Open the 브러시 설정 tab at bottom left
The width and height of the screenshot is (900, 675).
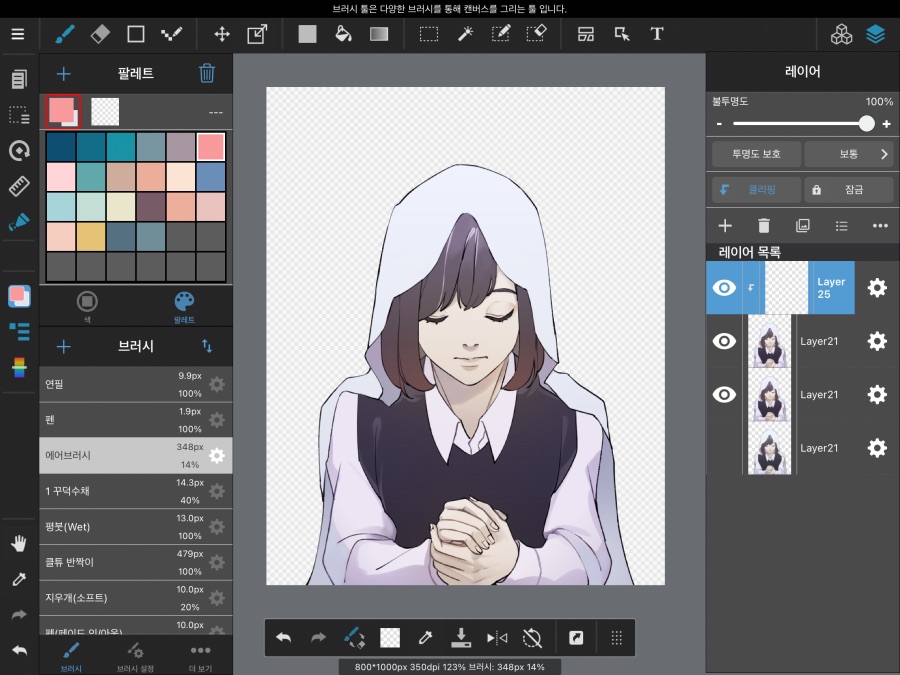[135, 655]
